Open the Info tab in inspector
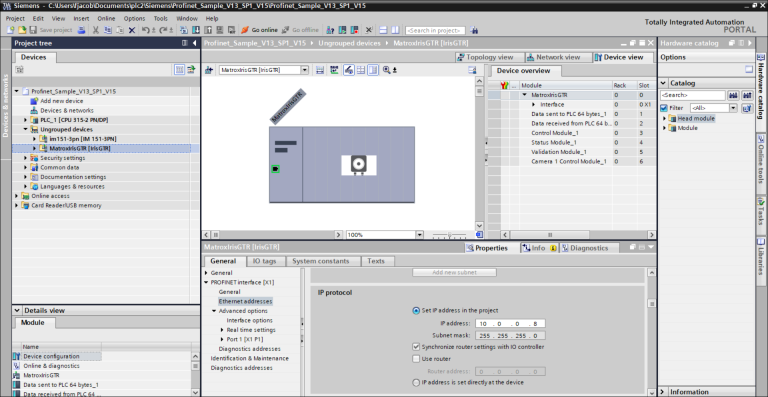The height and width of the screenshot is (397, 768). click(539, 248)
